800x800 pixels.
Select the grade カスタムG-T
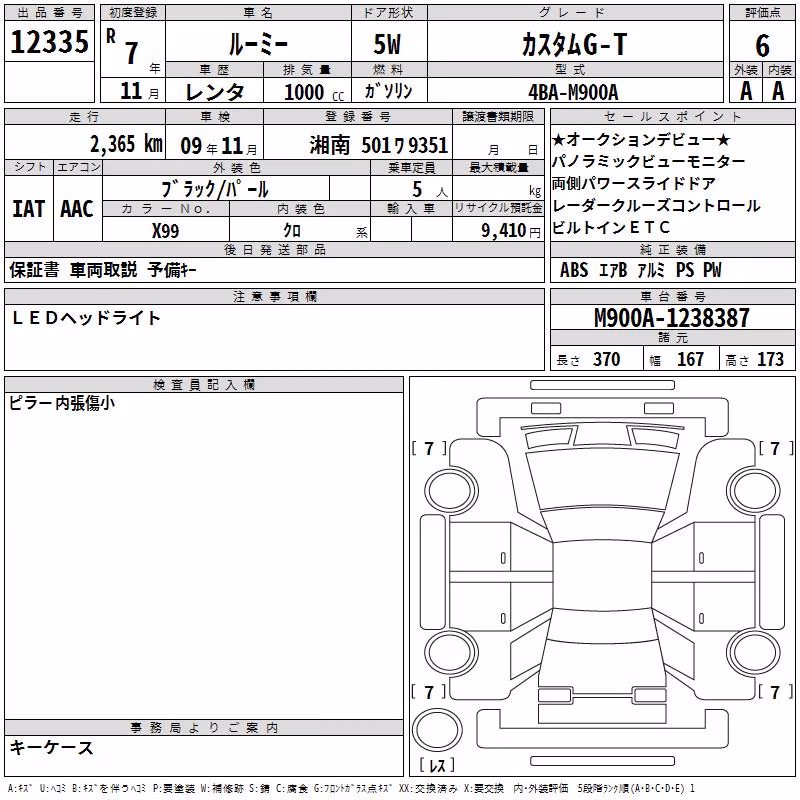click(574, 44)
